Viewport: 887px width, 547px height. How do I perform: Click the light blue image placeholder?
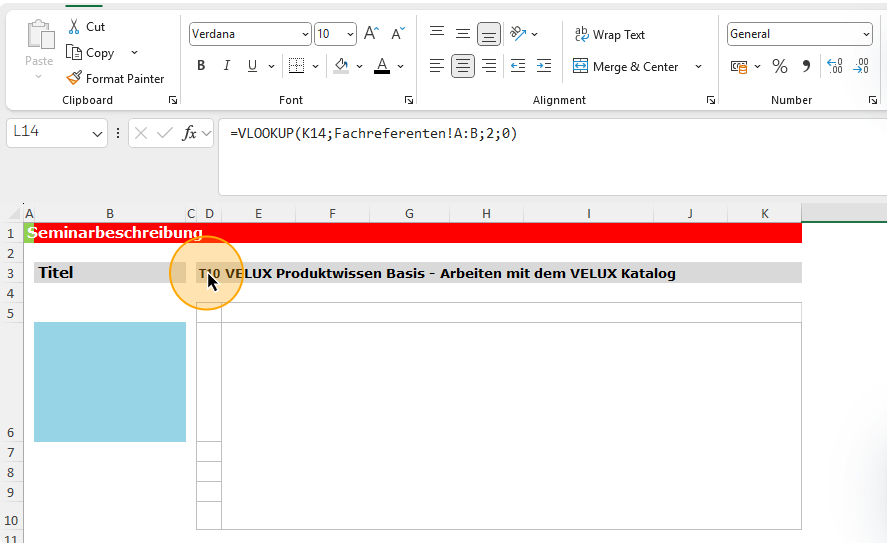110,382
